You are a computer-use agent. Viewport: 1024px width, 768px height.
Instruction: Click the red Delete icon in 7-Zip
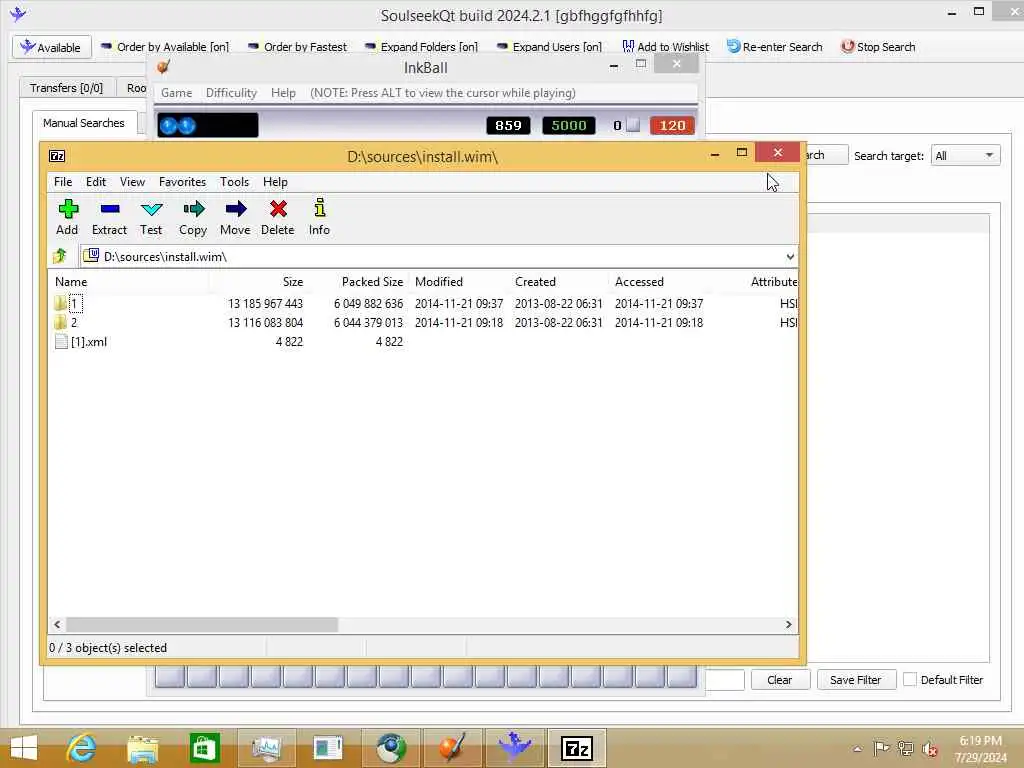click(x=278, y=217)
